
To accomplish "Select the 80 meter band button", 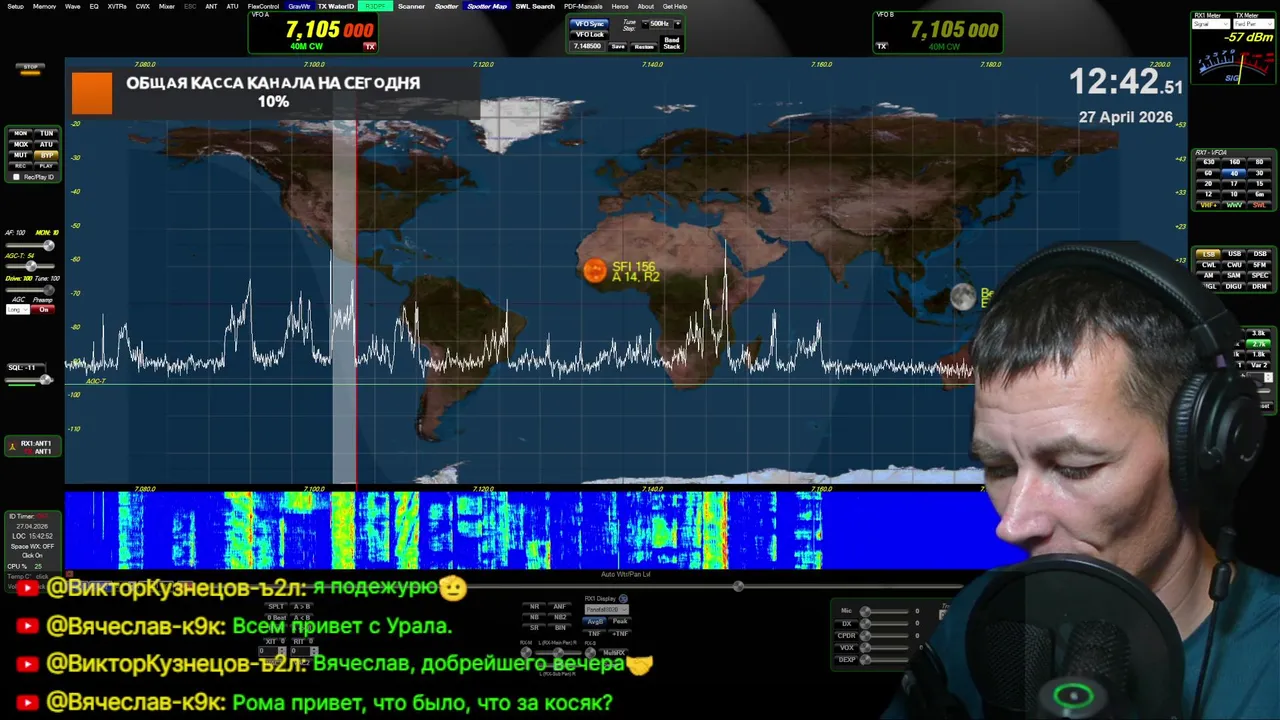I will pyautogui.click(x=1259, y=162).
